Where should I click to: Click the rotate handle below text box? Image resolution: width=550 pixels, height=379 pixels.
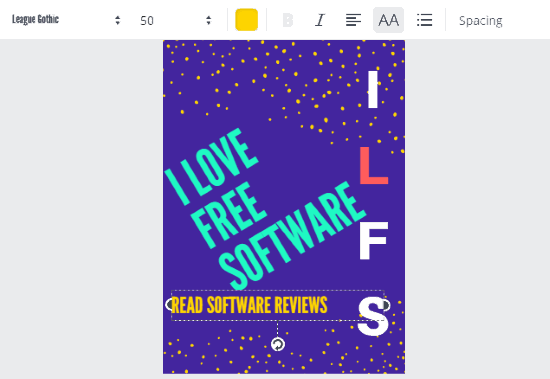click(278, 344)
